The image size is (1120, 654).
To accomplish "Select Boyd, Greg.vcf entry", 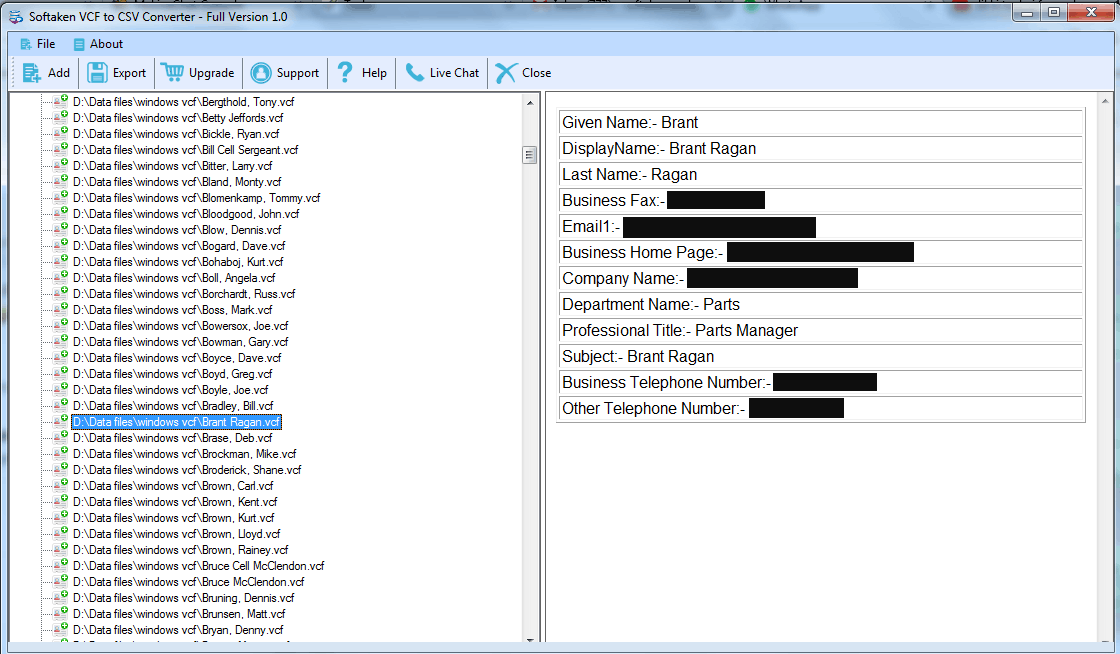I will click(x=172, y=373).
